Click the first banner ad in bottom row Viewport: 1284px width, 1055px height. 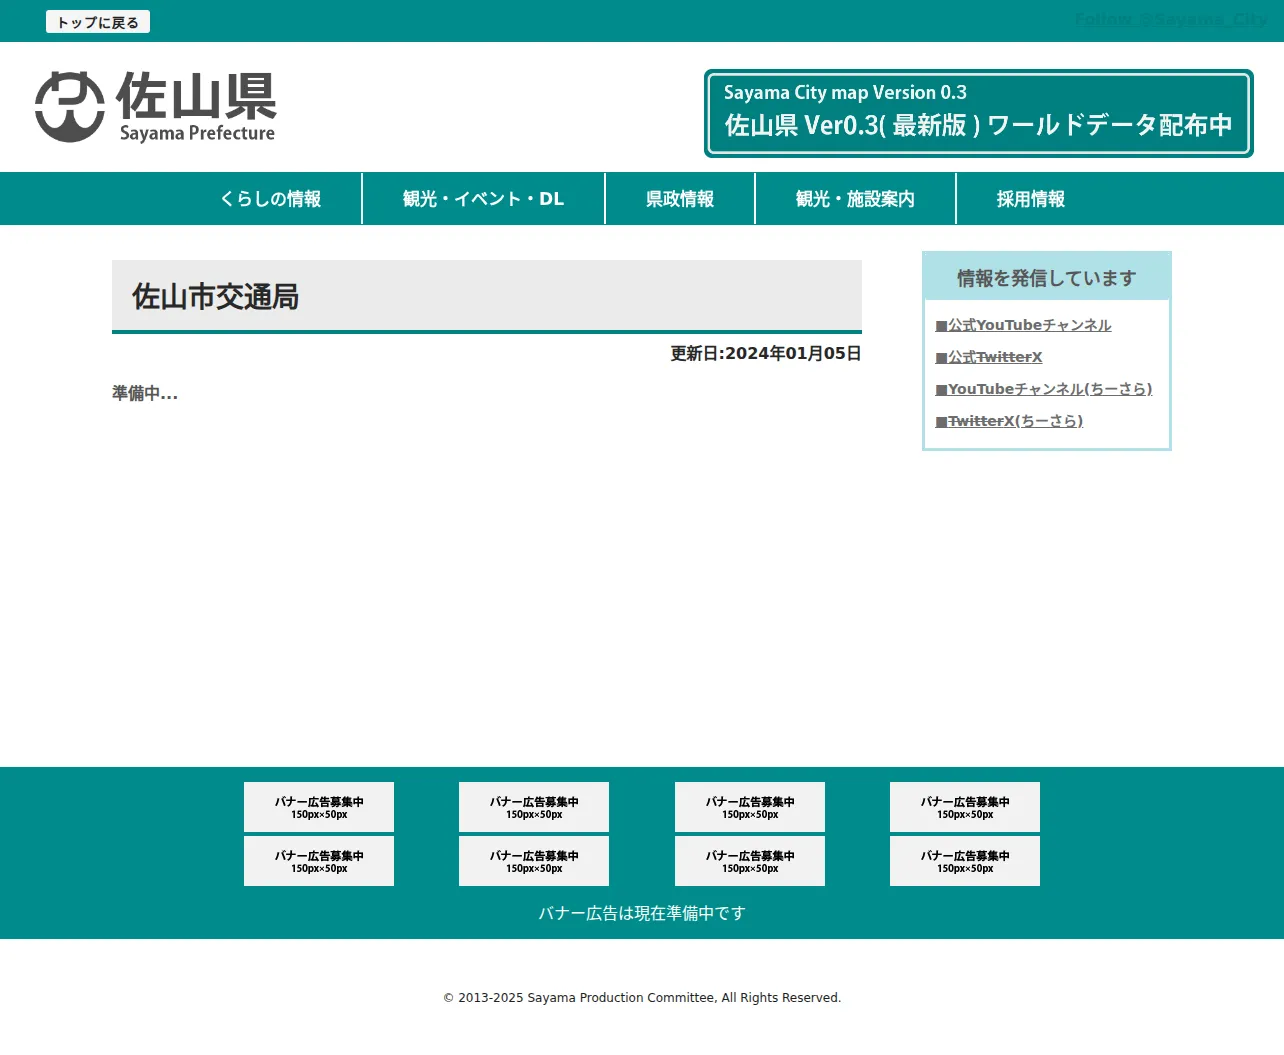pyautogui.click(x=319, y=861)
